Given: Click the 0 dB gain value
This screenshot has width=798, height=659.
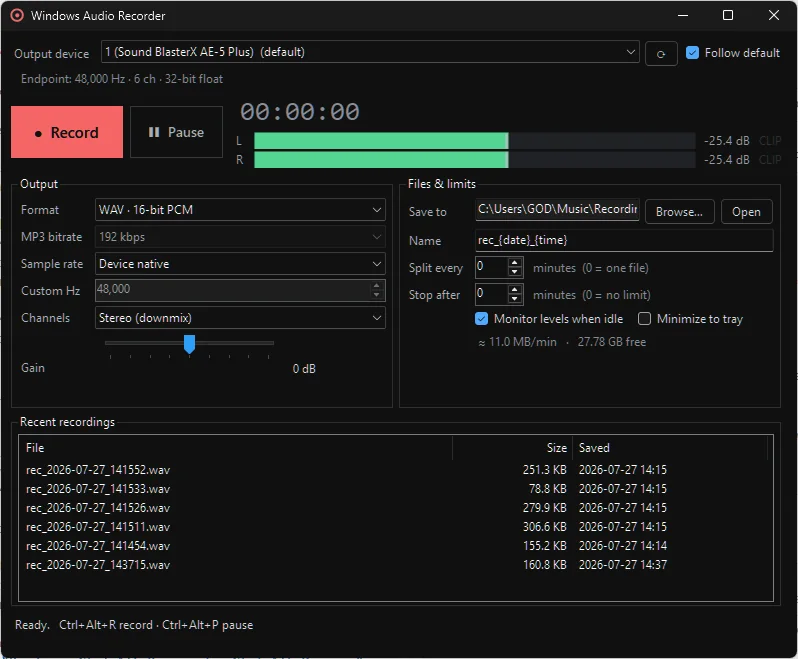Looking at the screenshot, I should (304, 369).
